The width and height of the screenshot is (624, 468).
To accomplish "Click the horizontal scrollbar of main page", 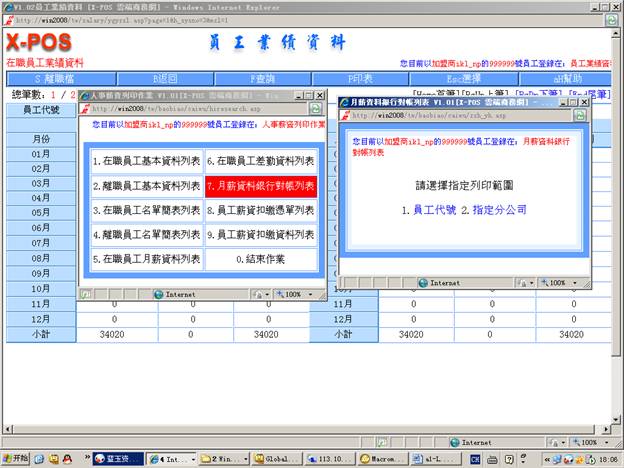I will click(x=300, y=425).
